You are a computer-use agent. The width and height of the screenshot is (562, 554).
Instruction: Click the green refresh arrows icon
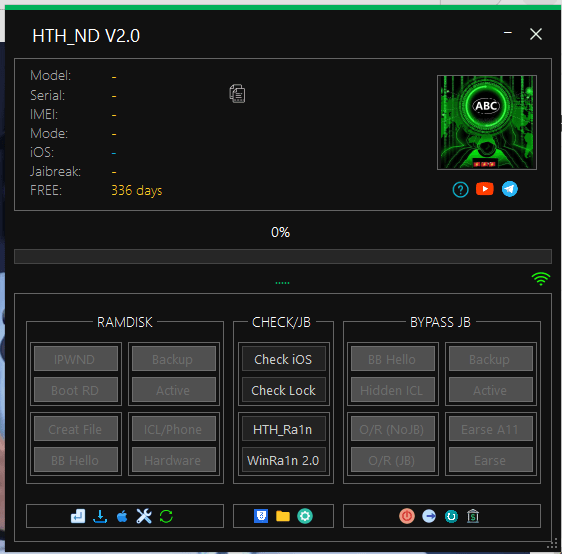(166, 516)
